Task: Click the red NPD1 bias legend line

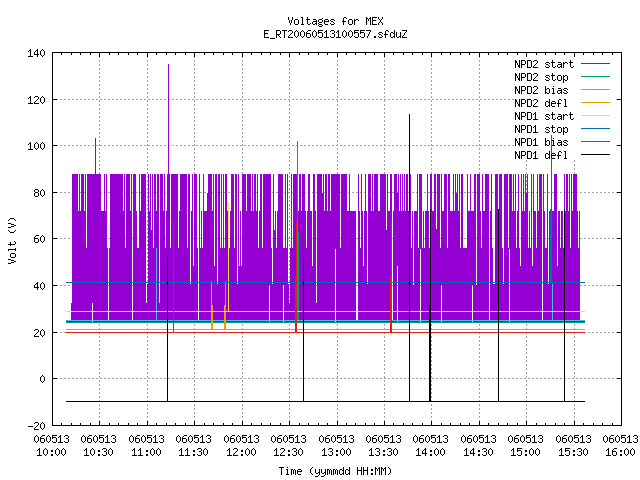Action: (596, 142)
